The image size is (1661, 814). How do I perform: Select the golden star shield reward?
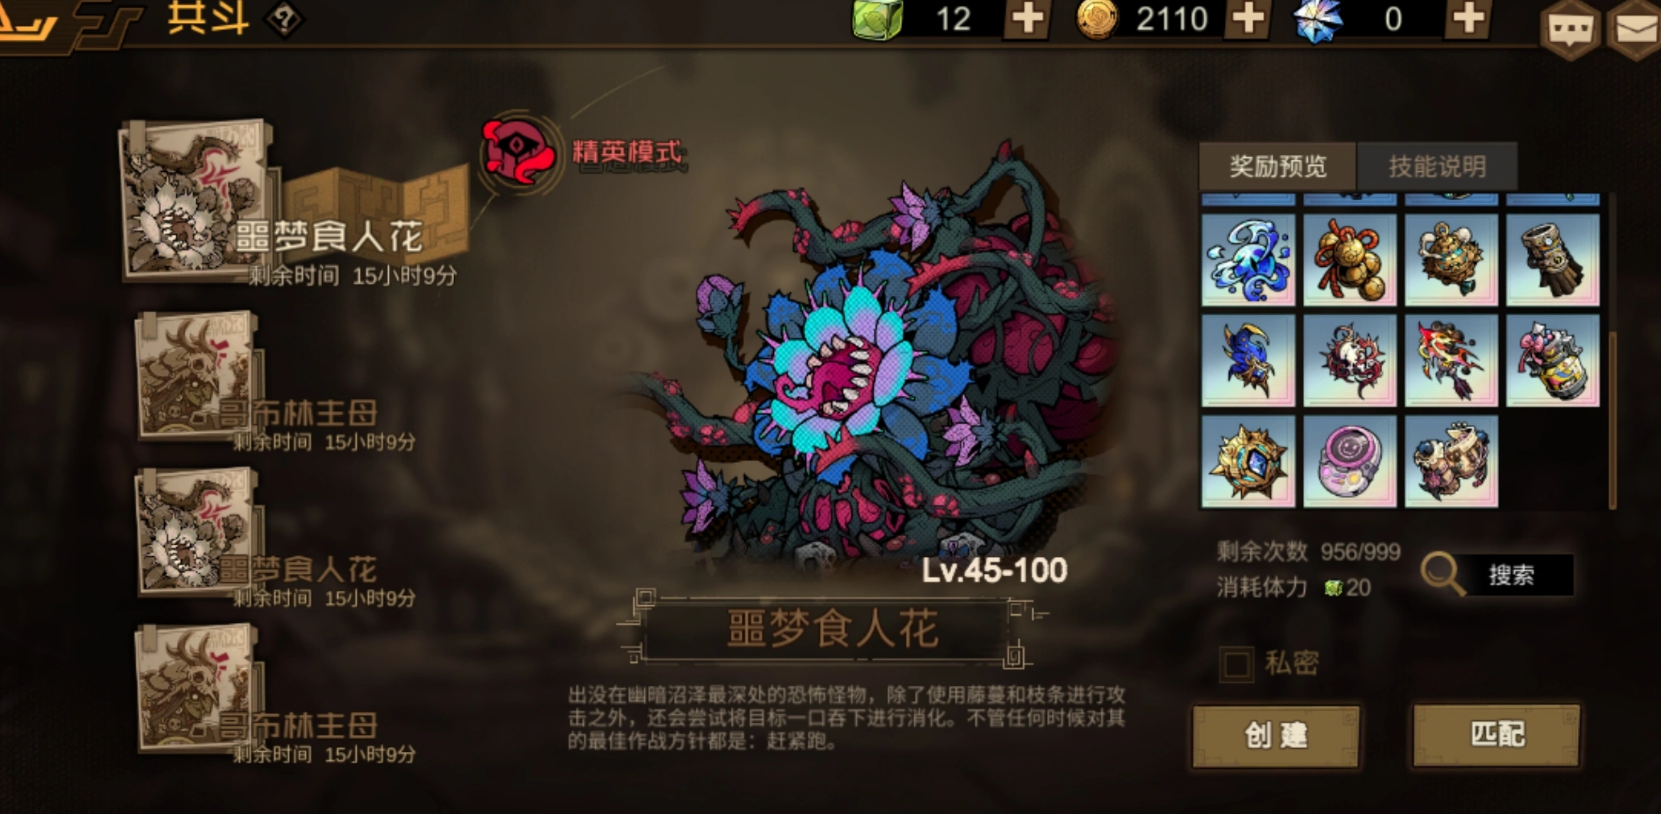tap(1248, 461)
